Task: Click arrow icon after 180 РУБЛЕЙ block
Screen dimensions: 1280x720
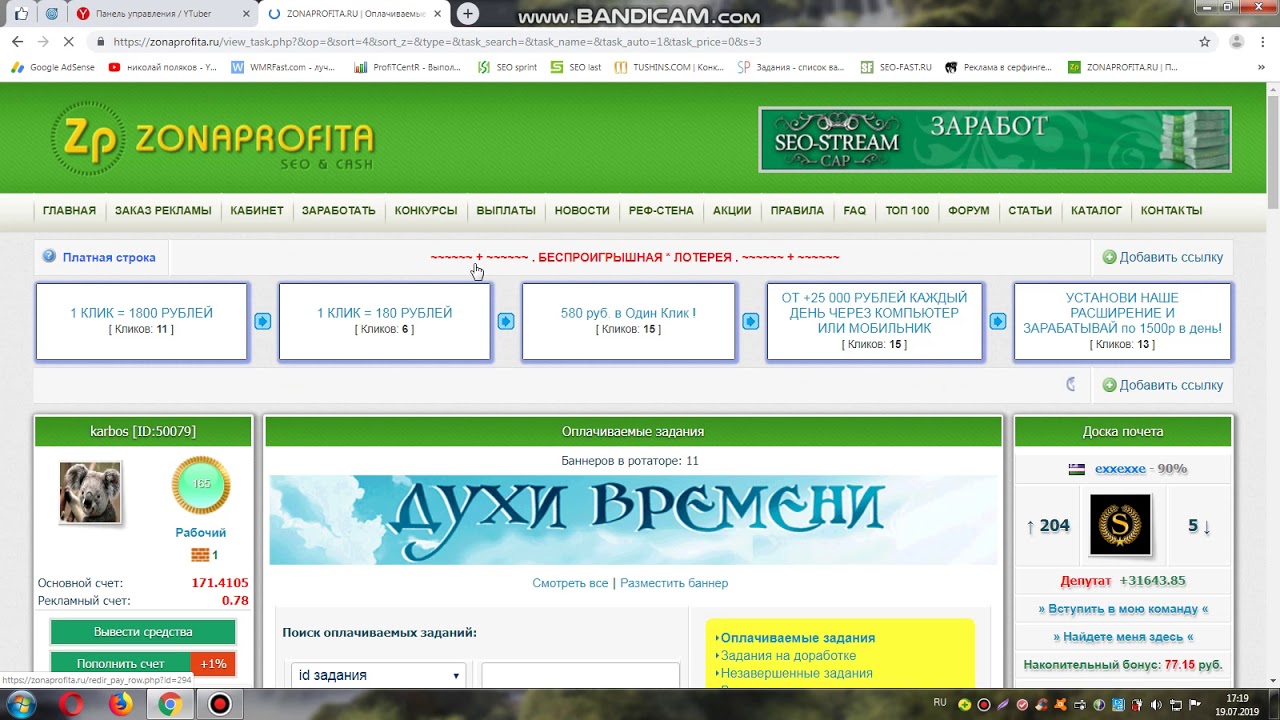Action: (506, 321)
